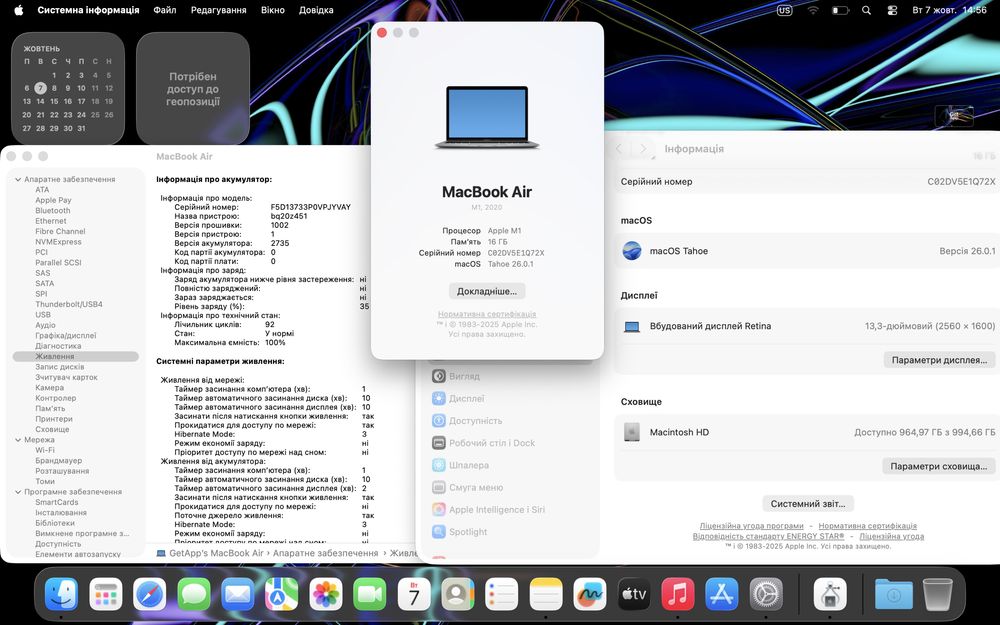Open Launchpad apps grid in the Dock
The image size is (1000, 625).
[x=106, y=595]
